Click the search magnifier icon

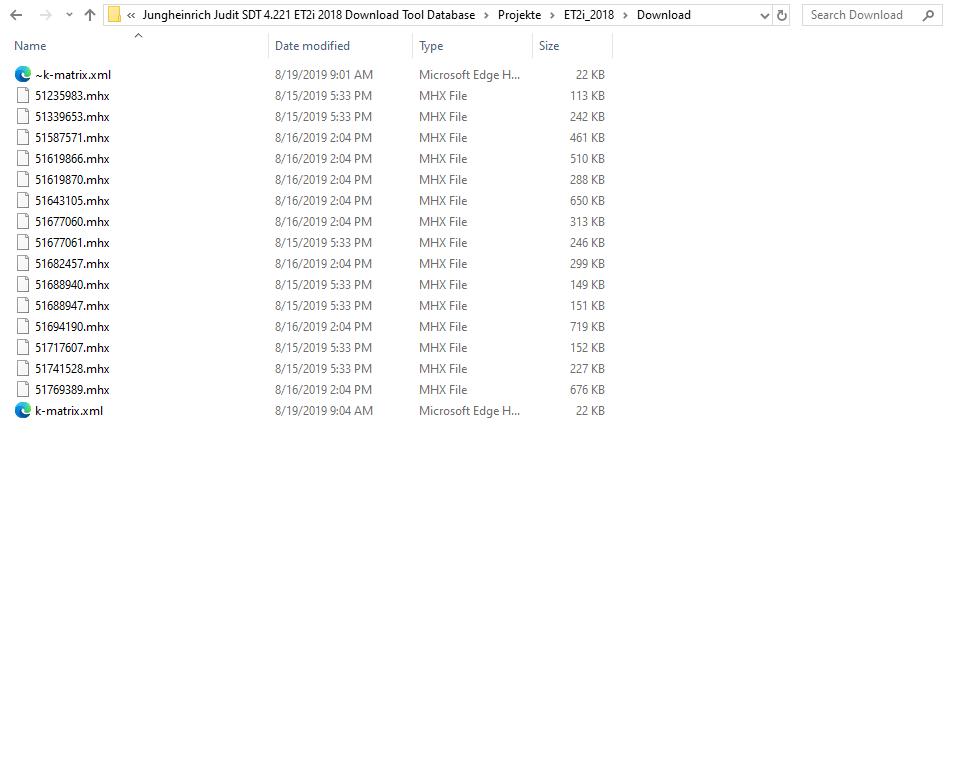click(x=929, y=15)
